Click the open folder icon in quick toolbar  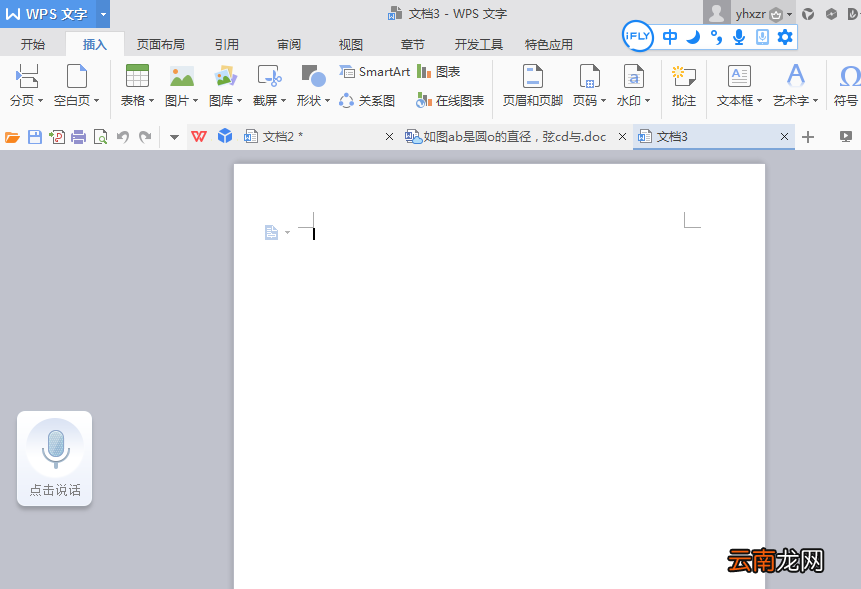13,137
